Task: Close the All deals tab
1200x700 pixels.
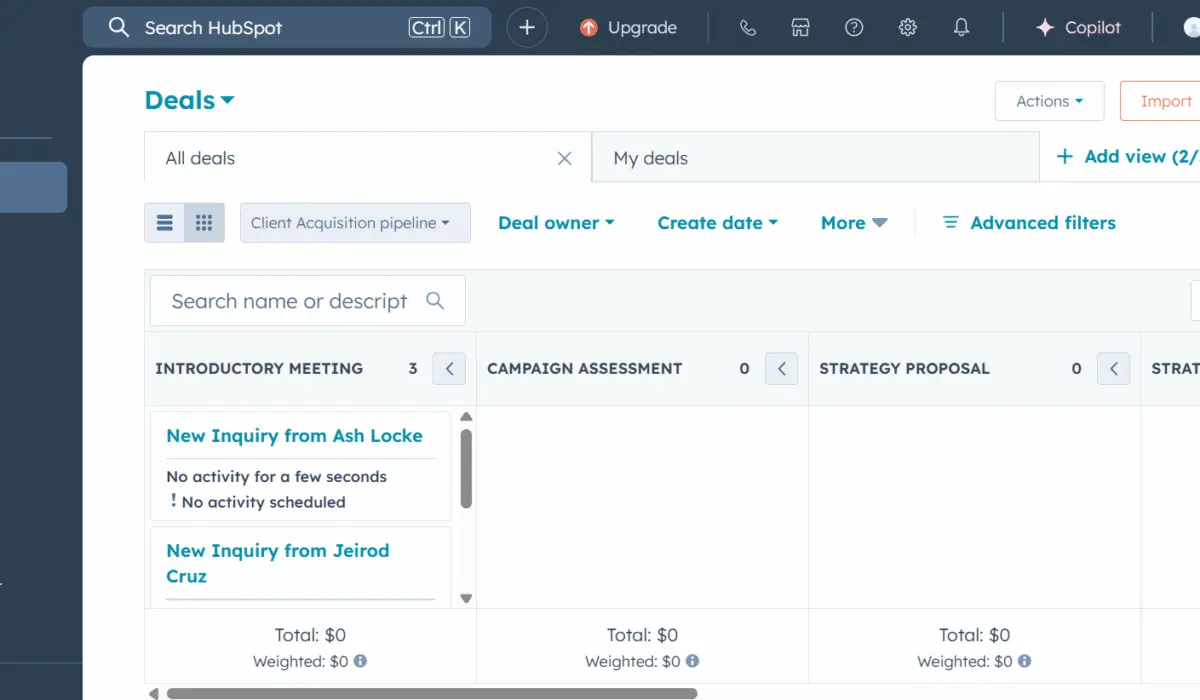Action: coord(564,158)
